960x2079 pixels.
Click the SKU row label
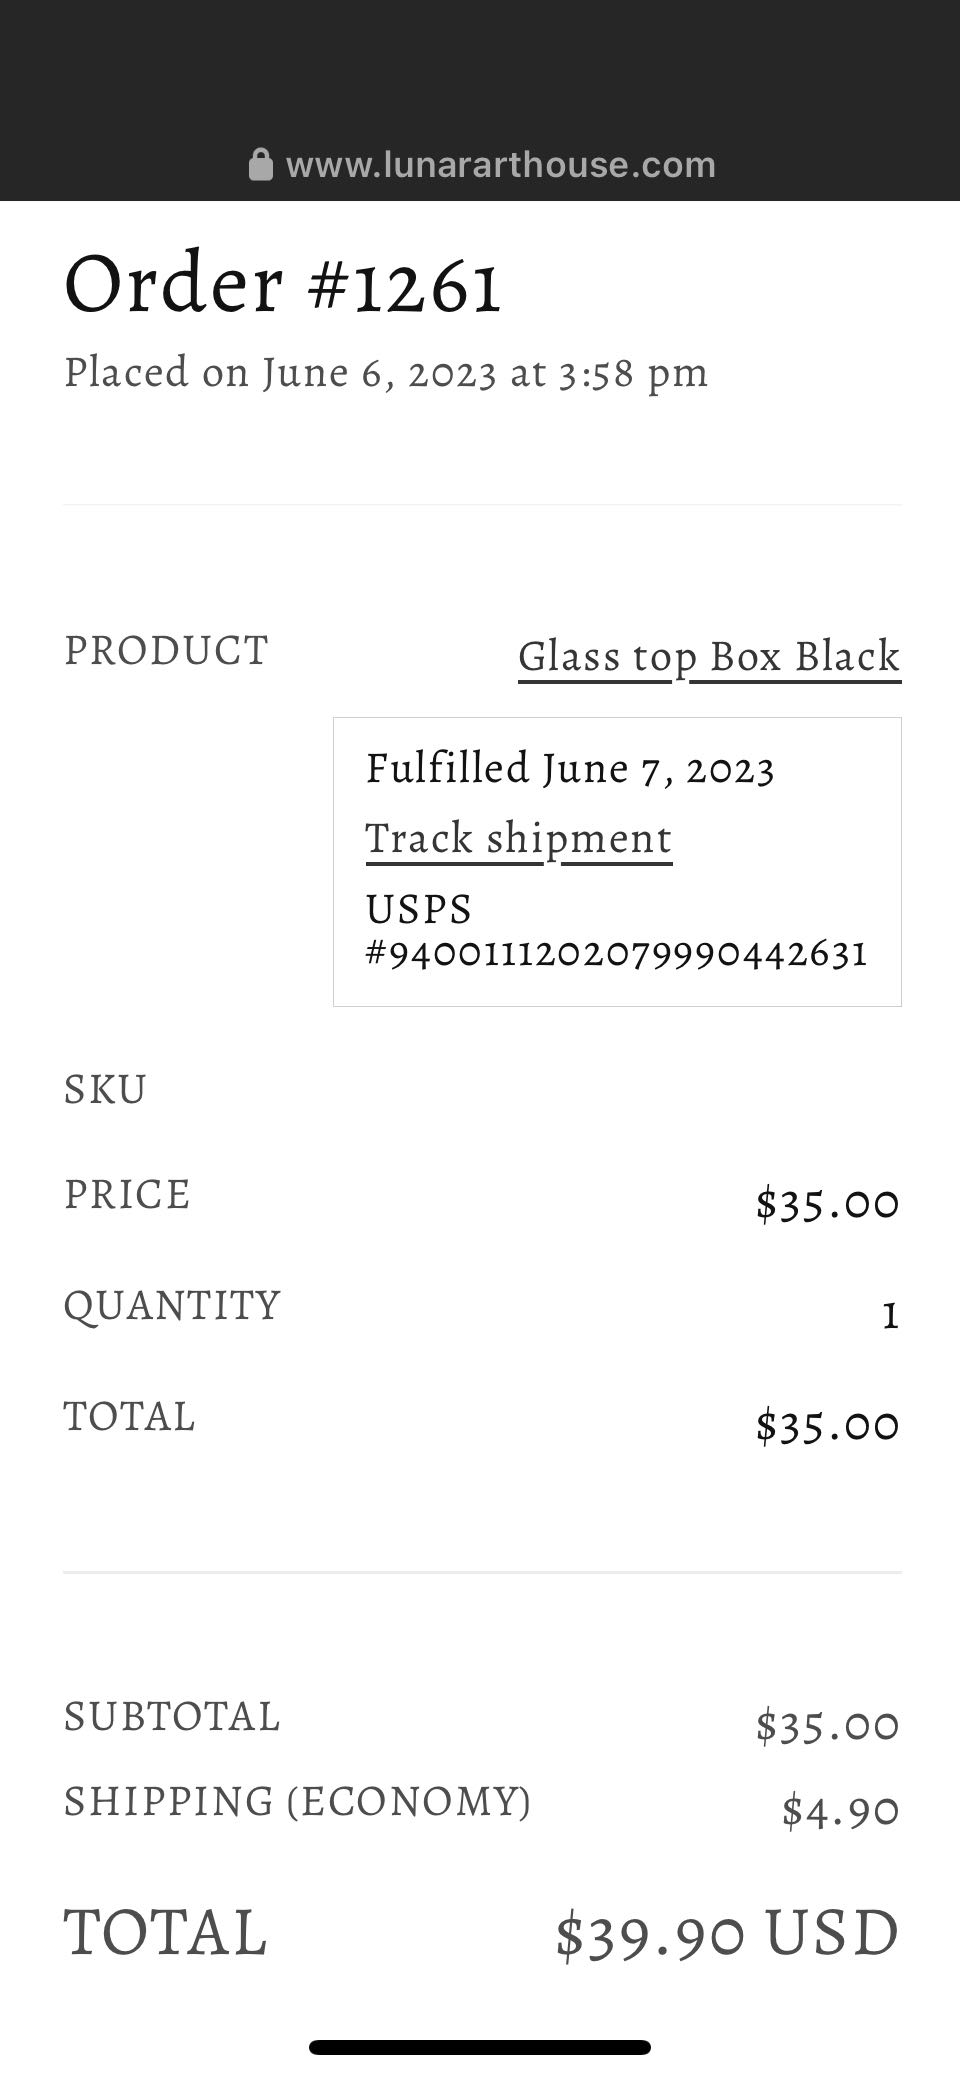click(105, 1089)
